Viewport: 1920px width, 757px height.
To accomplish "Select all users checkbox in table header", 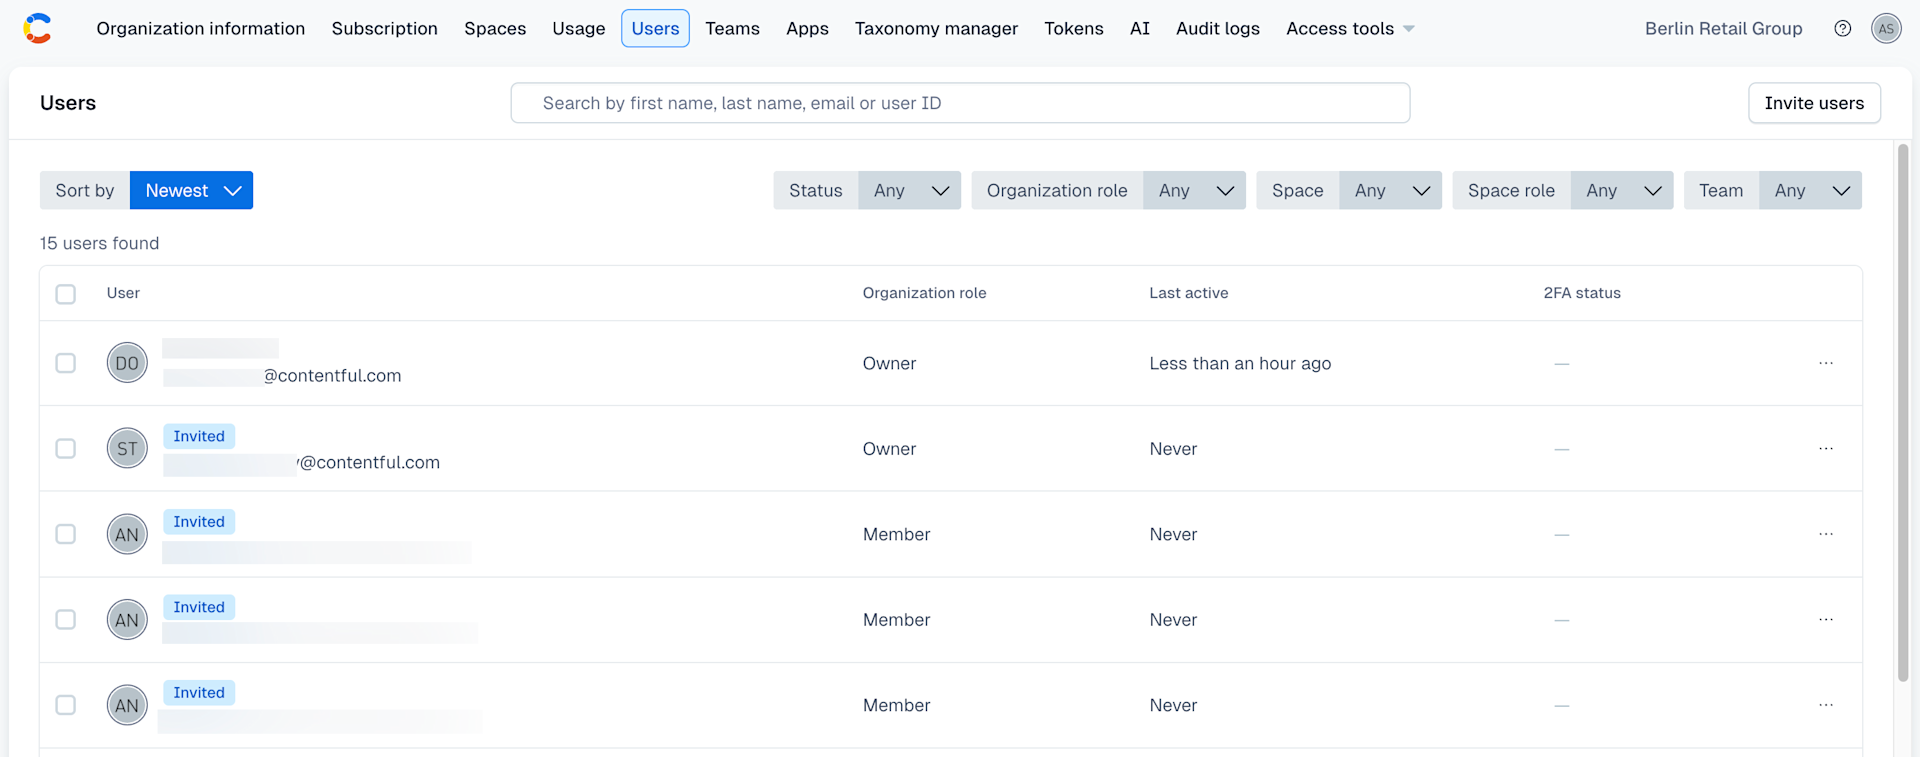I will coord(66,294).
